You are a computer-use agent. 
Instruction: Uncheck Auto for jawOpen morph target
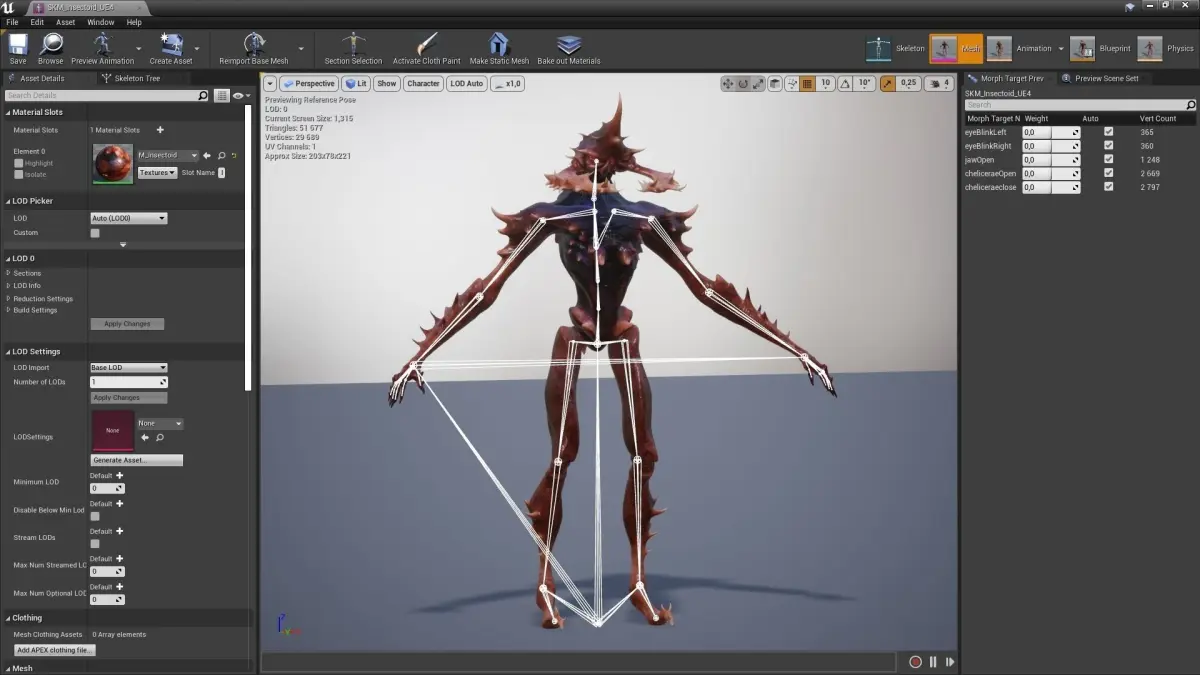(1108, 159)
